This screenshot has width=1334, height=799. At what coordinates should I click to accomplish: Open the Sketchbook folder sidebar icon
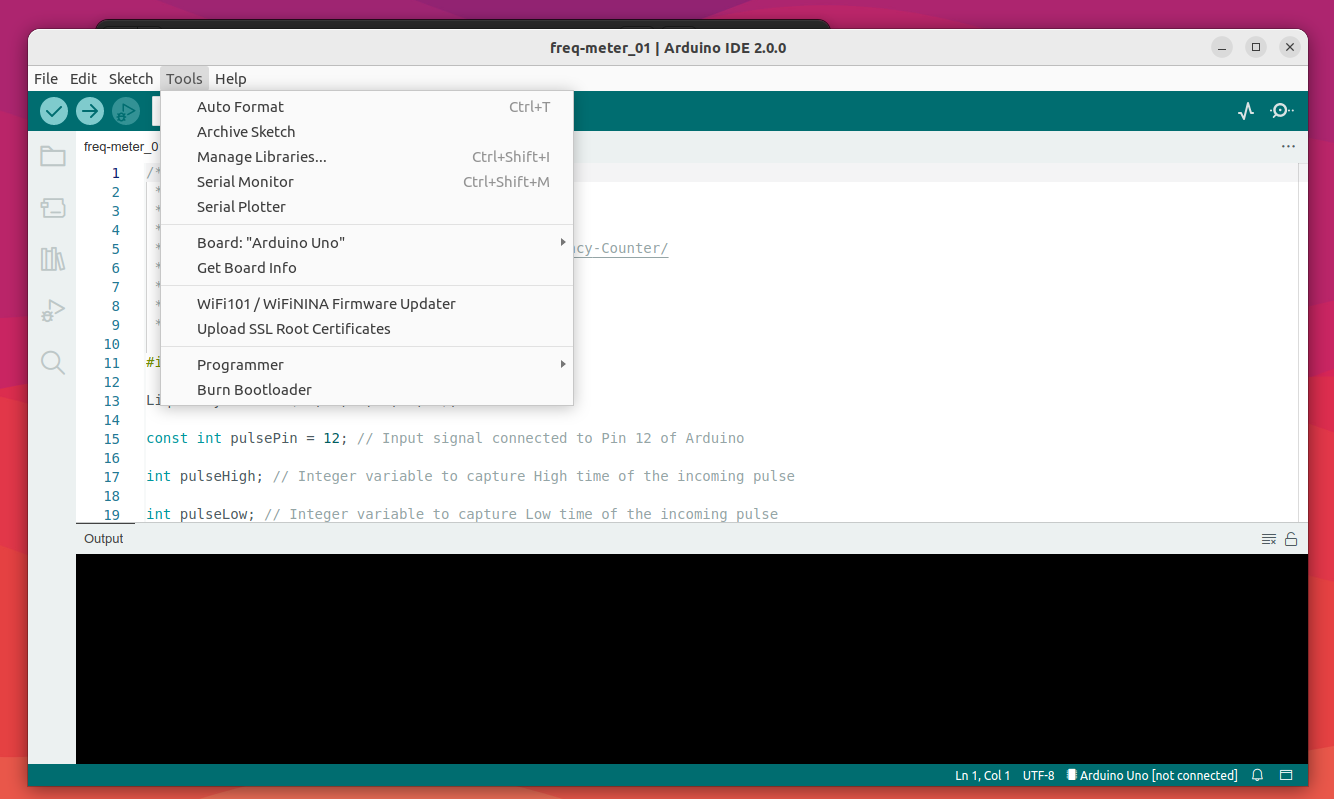53,156
